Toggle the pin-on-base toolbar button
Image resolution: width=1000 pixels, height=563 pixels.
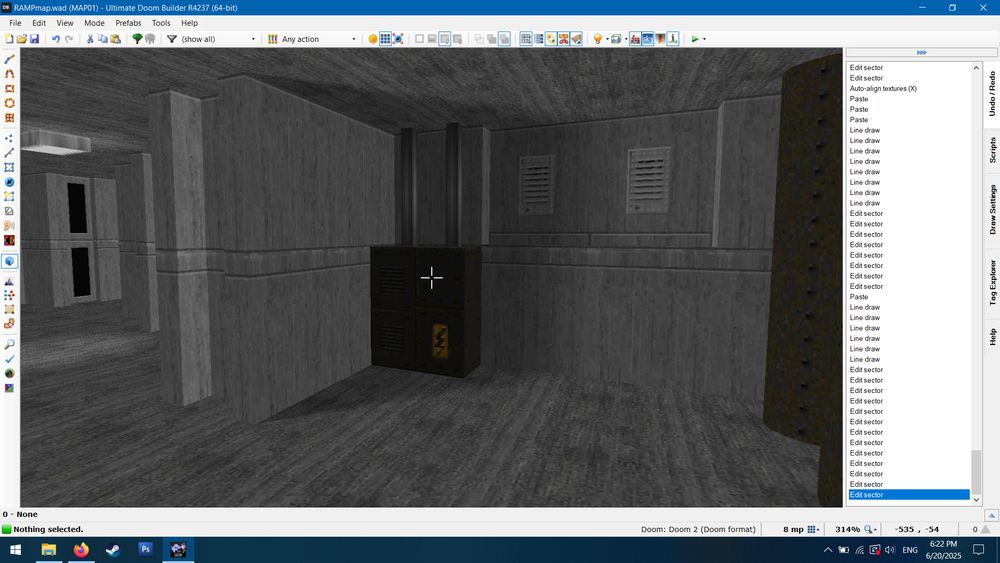(x=672, y=39)
